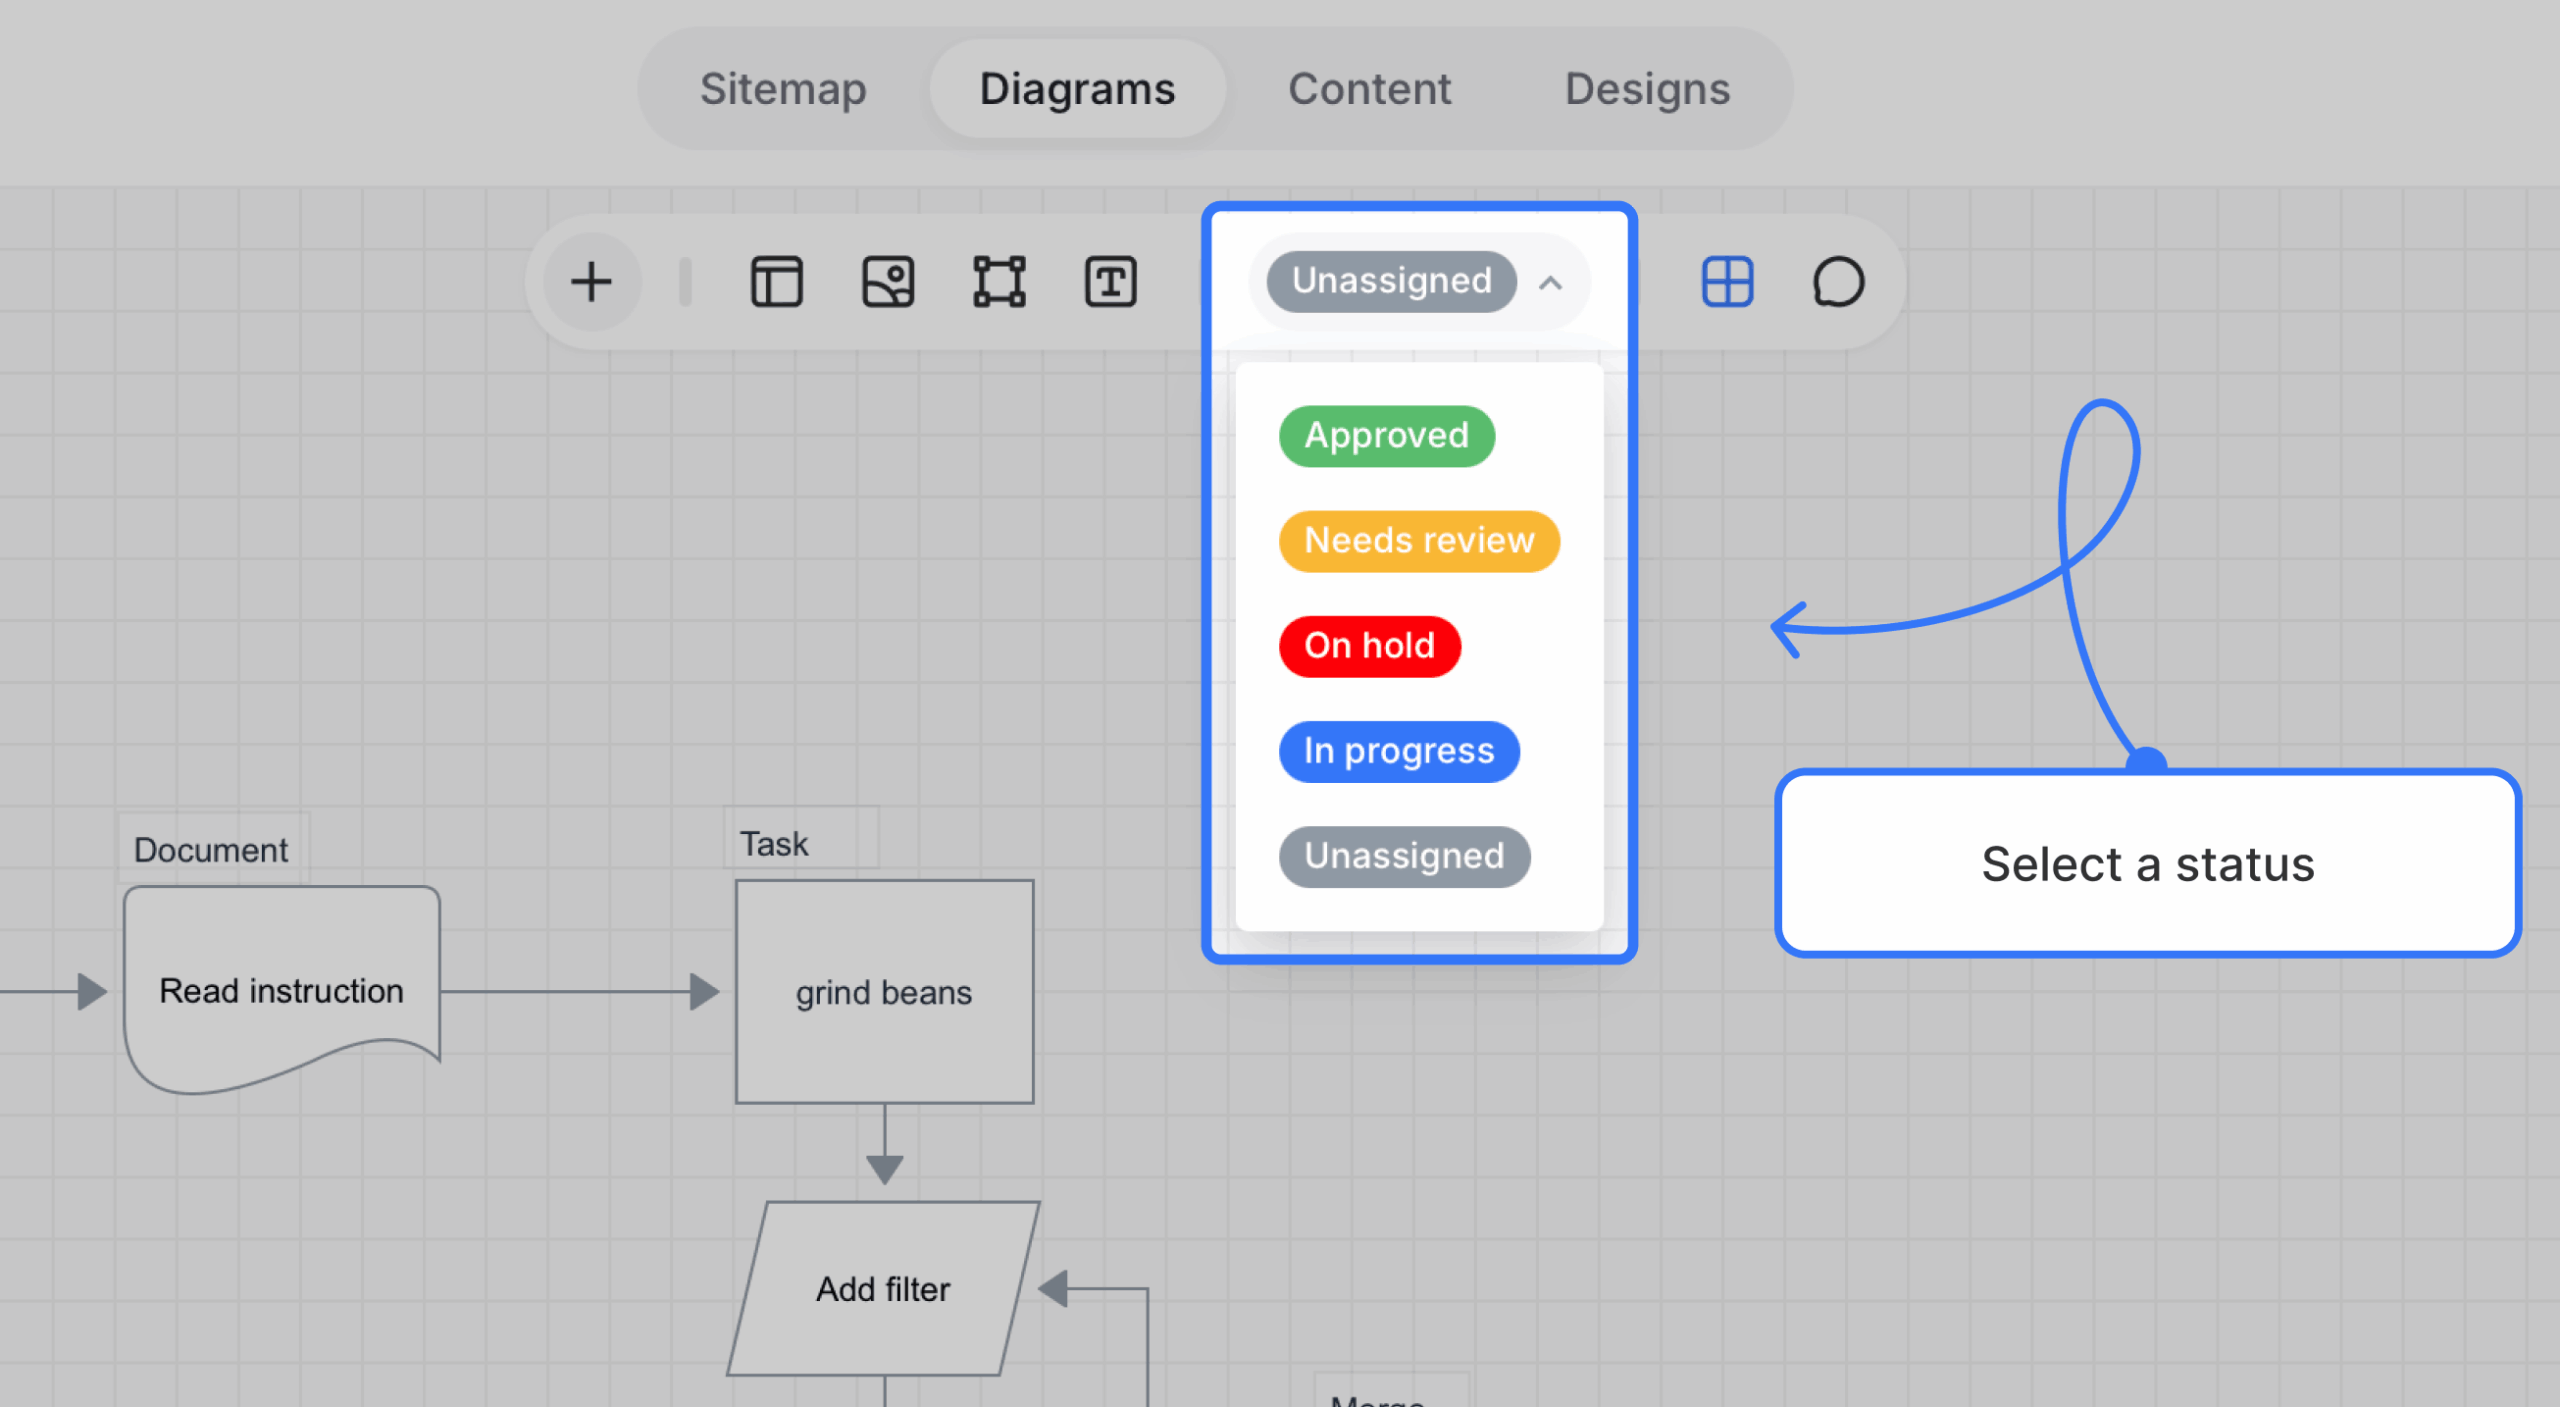Choose the In progress status option
This screenshot has height=1407, width=2560.
pos(1399,751)
